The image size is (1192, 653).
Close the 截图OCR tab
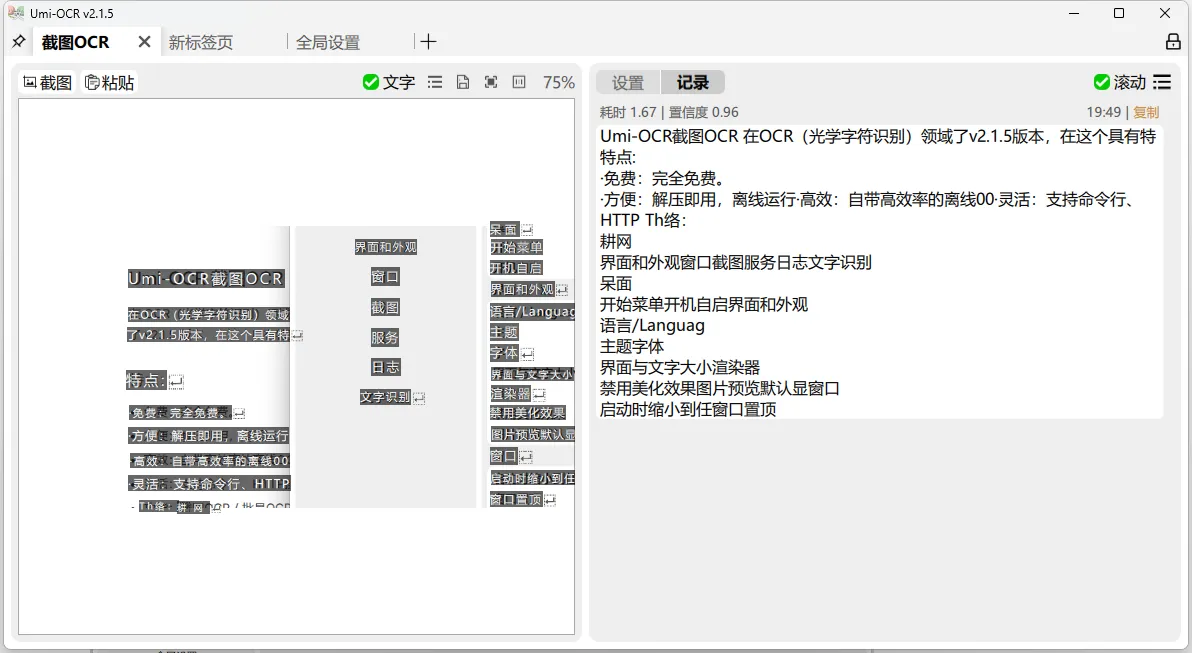pyautogui.click(x=144, y=42)
